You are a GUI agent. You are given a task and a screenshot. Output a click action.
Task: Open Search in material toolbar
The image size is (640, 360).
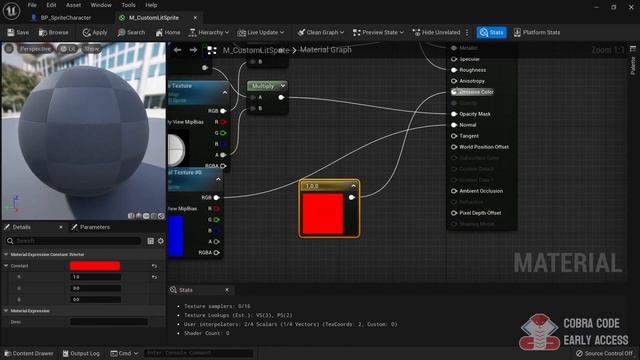click(131, 32)
